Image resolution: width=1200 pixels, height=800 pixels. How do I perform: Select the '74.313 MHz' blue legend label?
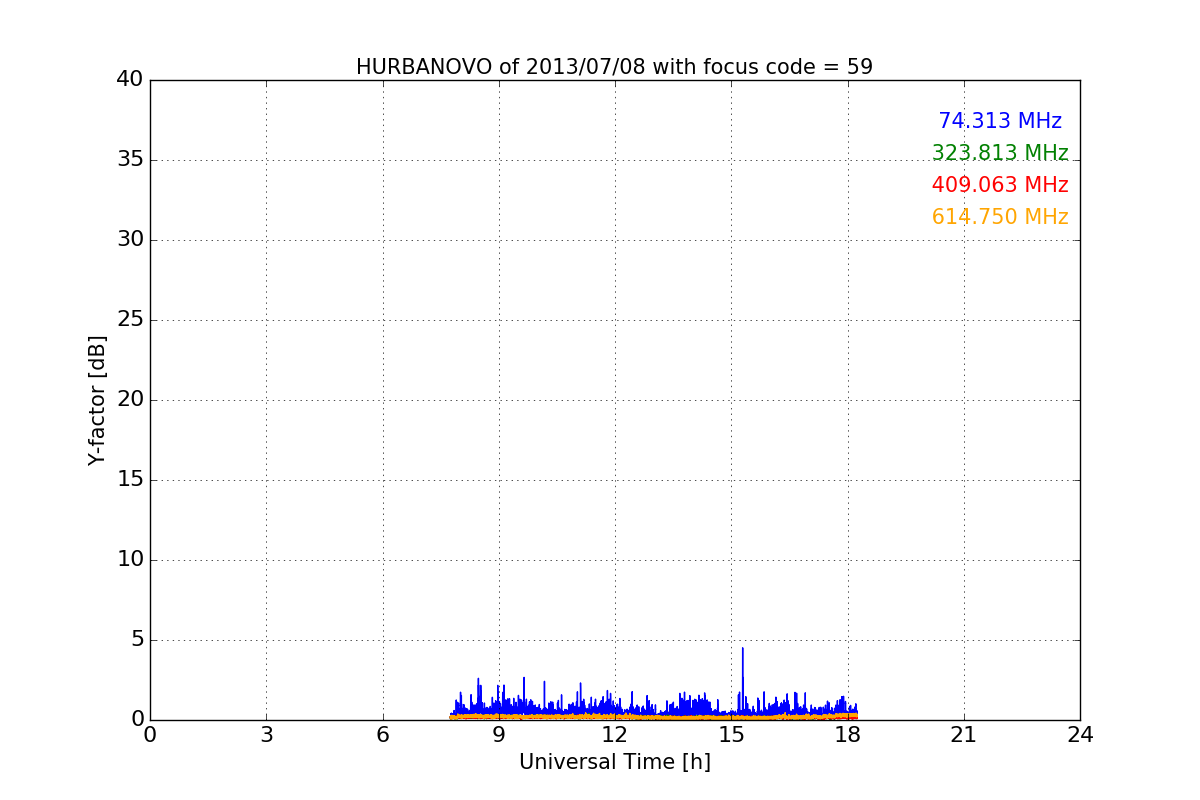[1000, 121]
